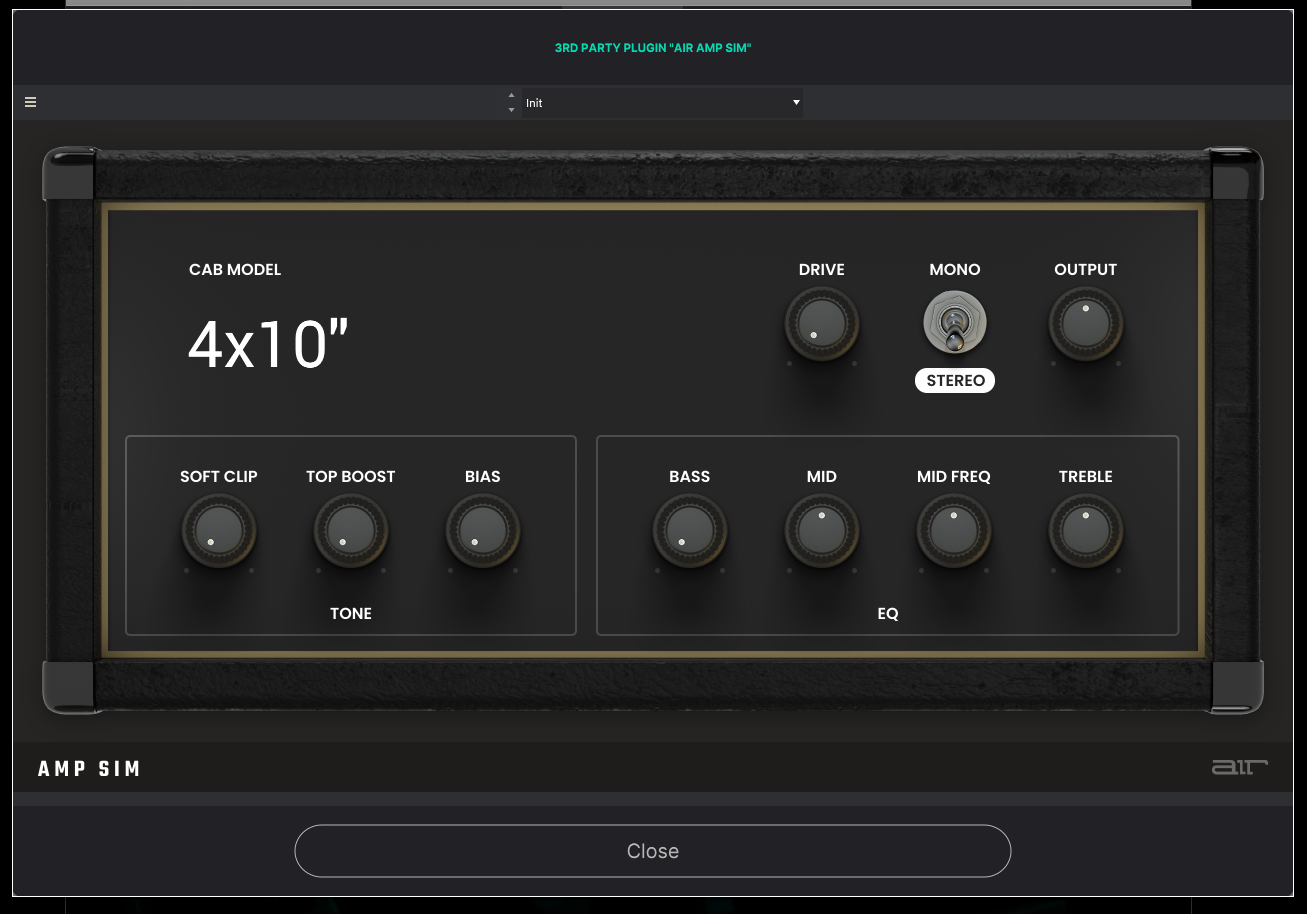The width and height of the screenshot is (1307, 914).
Task: Step to next preset with down arrow
Action: pos(512,110)
